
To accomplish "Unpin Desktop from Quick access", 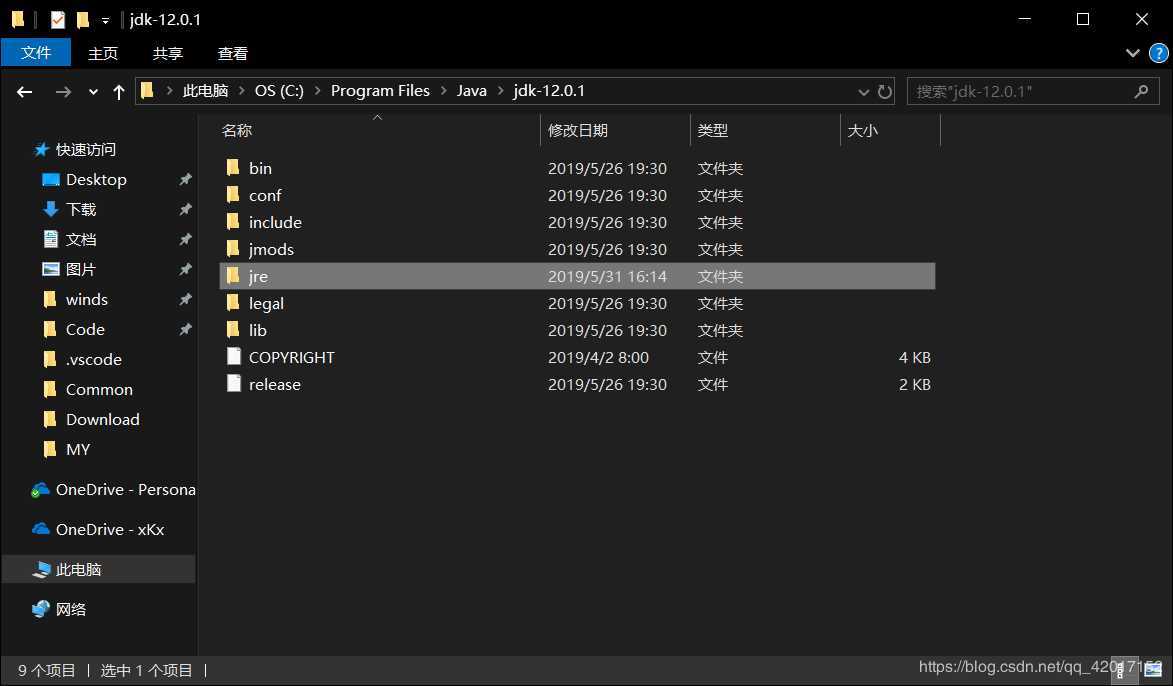I will 185,180.
